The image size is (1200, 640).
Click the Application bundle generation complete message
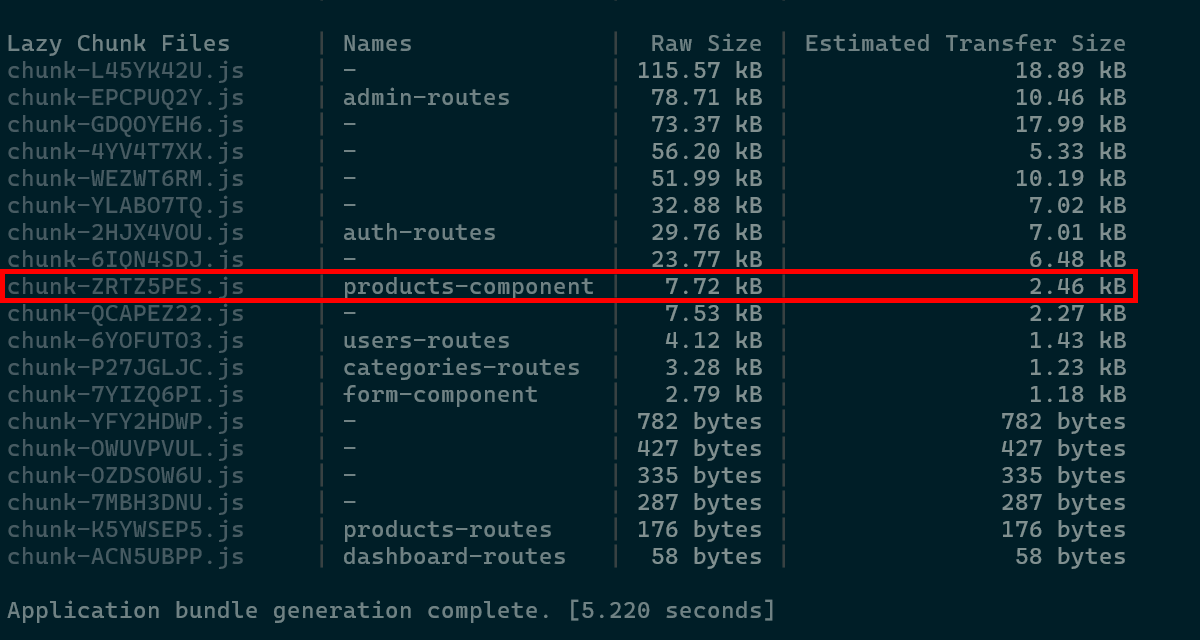(390, 611)
